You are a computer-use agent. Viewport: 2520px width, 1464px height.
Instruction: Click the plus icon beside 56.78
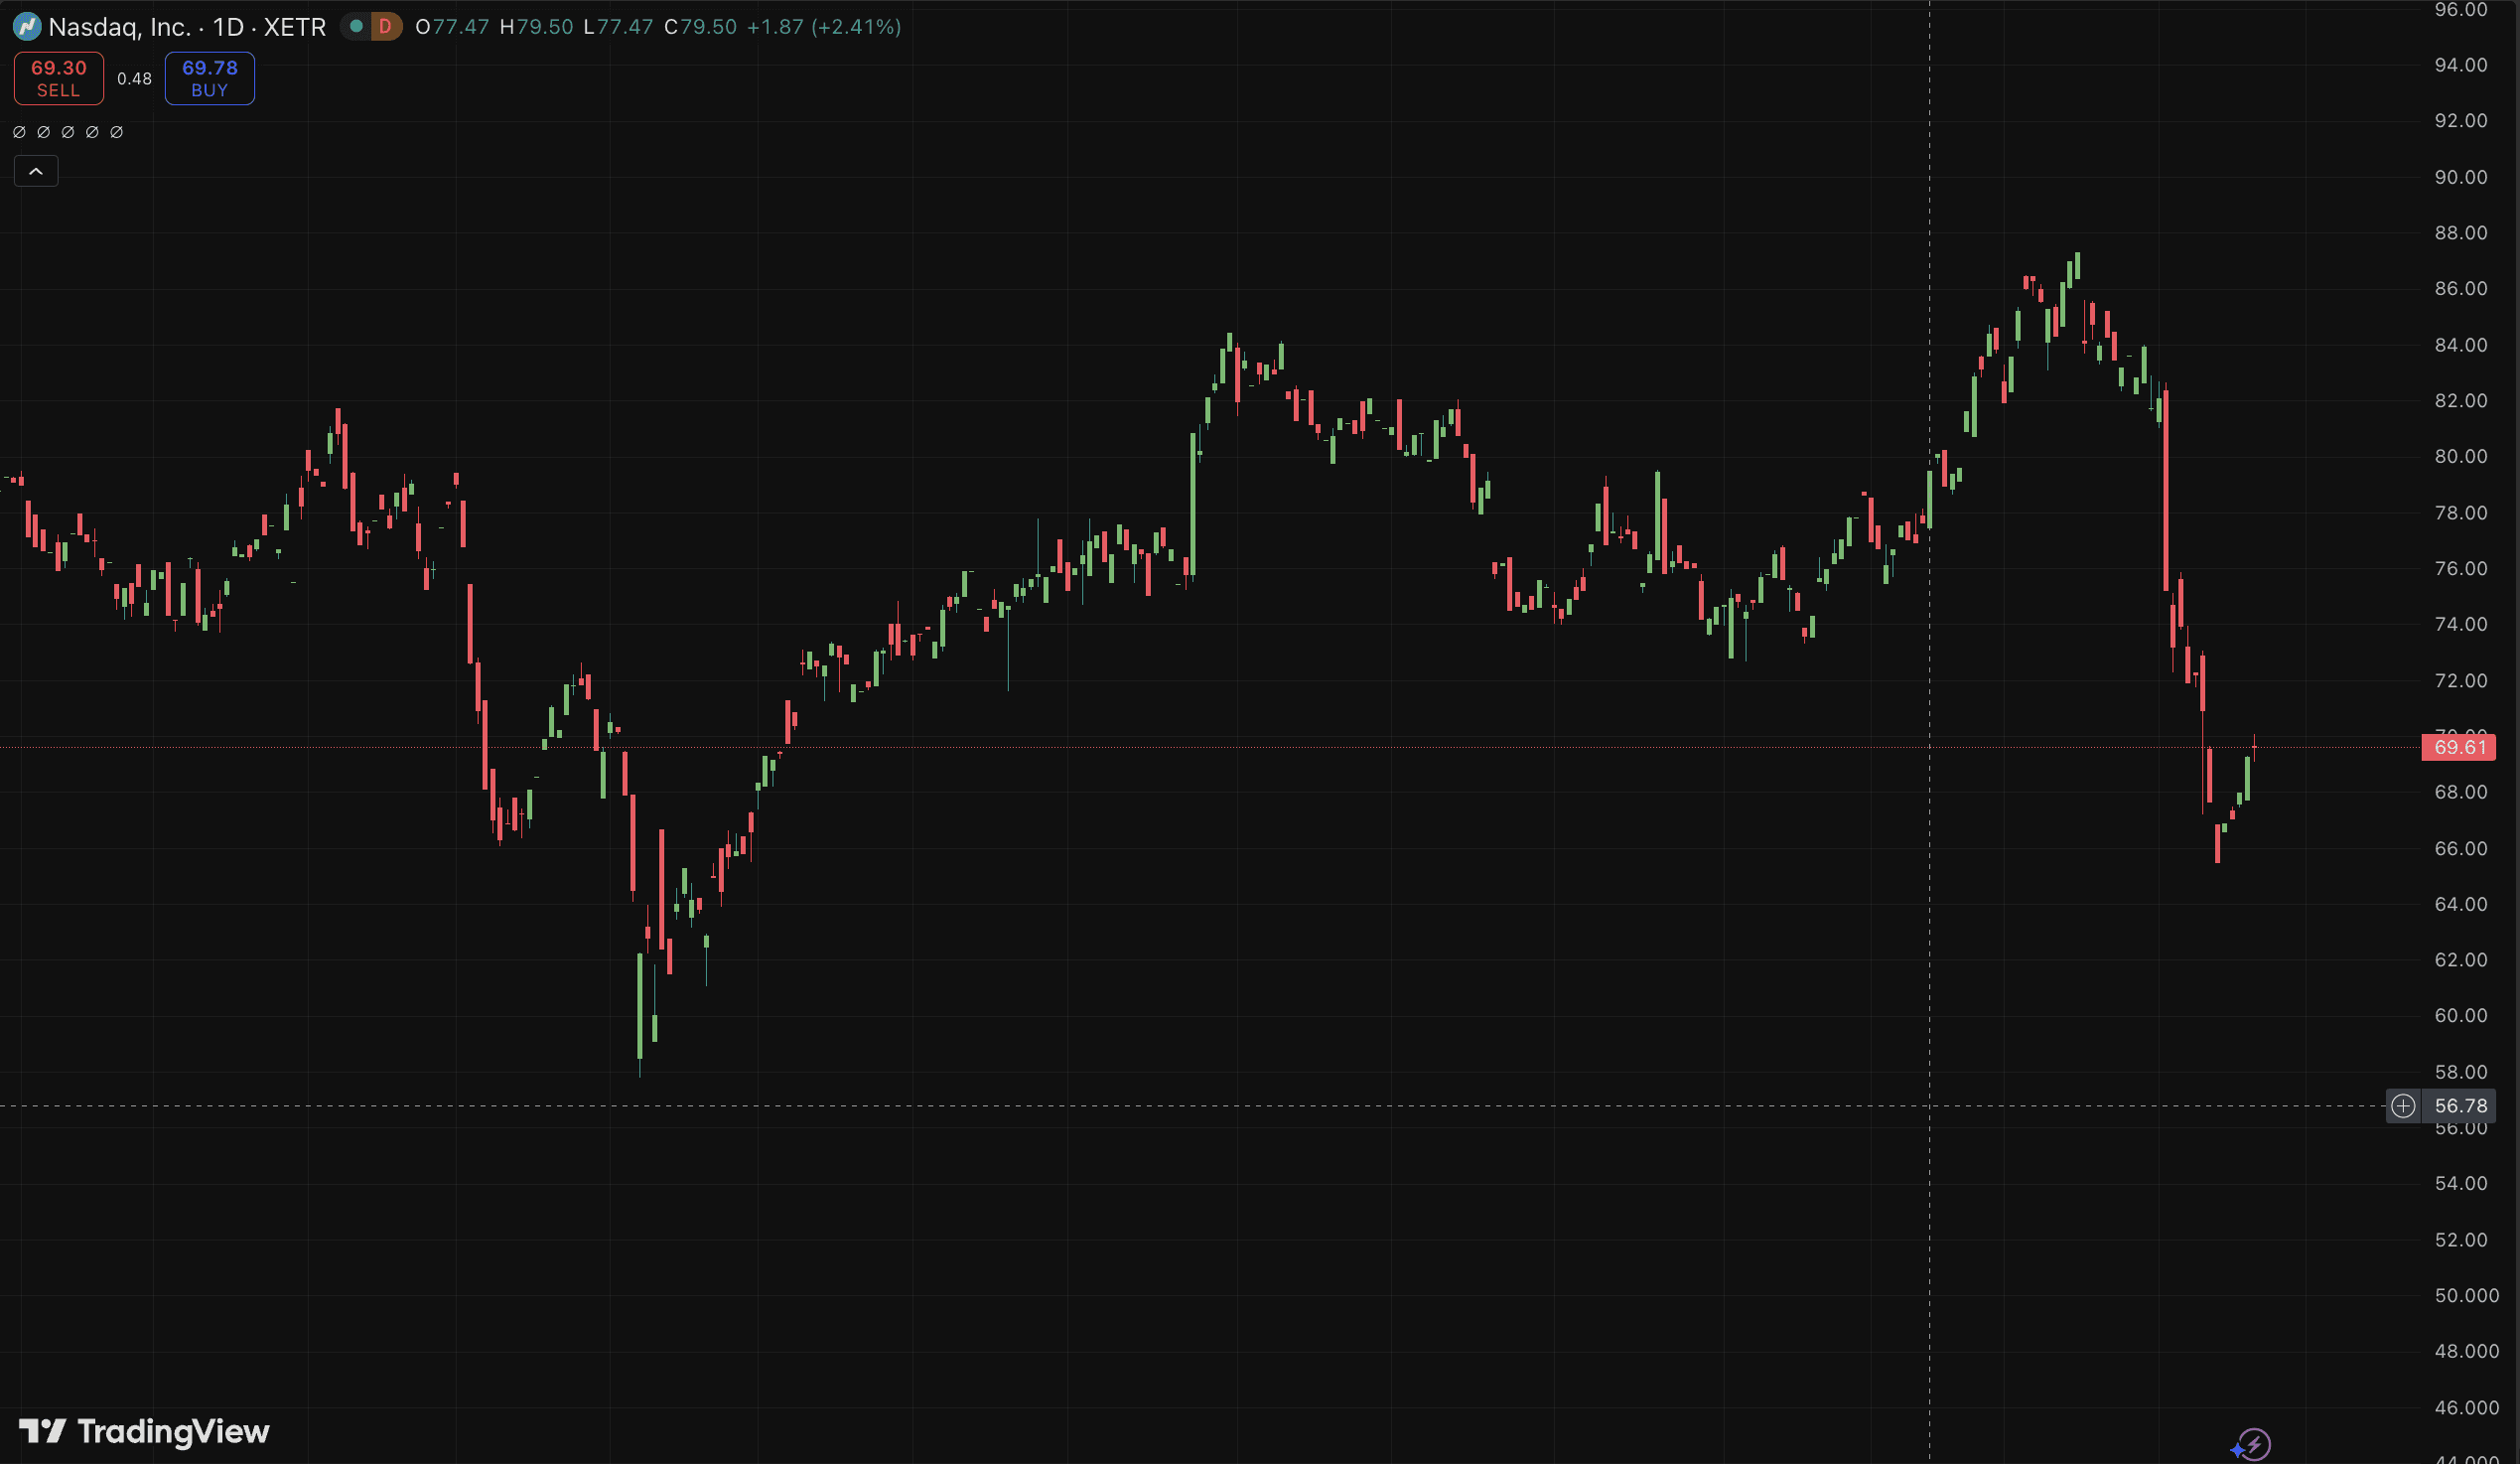coord(2403,1106)
